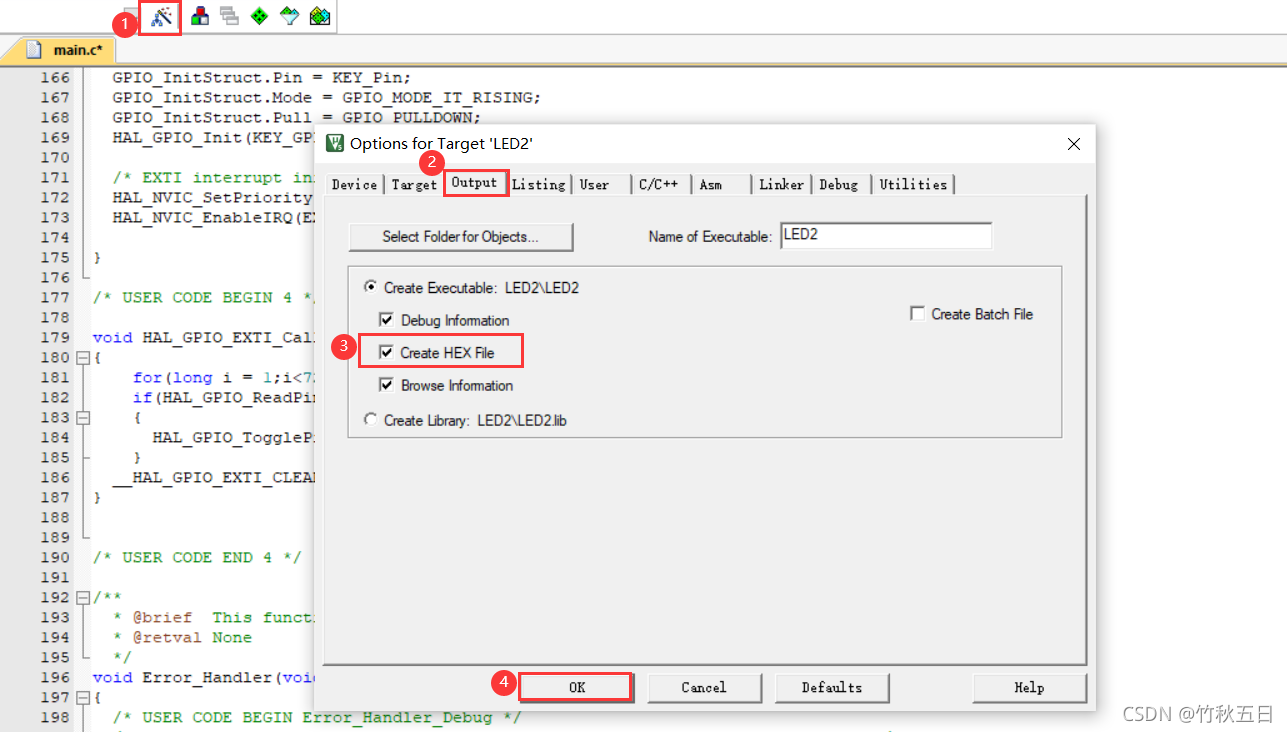Click the Name of Executable input field
1287x732 pixels.
(886, 236)
